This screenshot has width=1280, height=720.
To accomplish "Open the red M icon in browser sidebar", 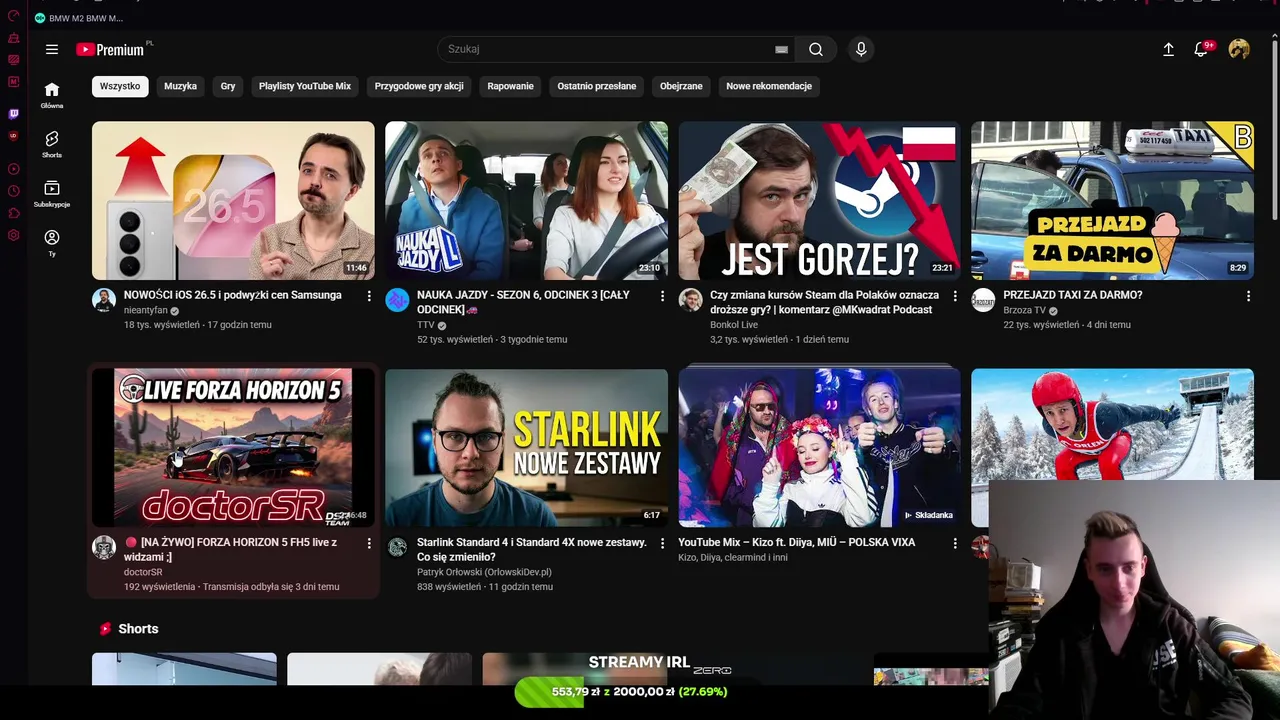I will (x=14, y=81).
